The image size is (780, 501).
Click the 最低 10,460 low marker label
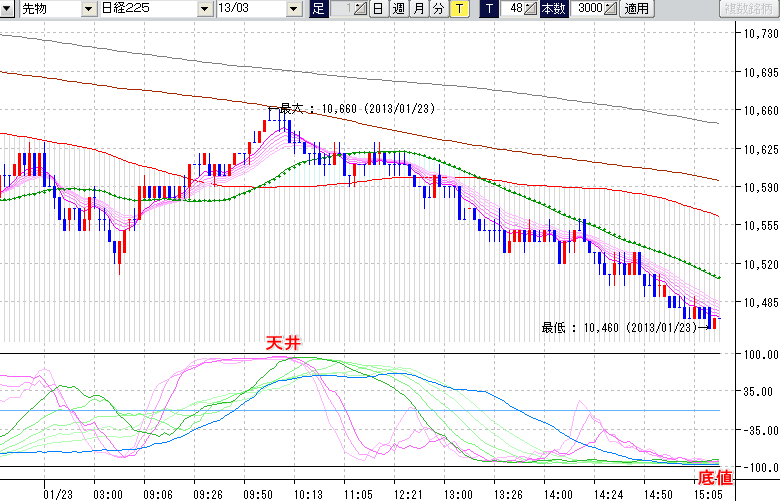(618, 327)
